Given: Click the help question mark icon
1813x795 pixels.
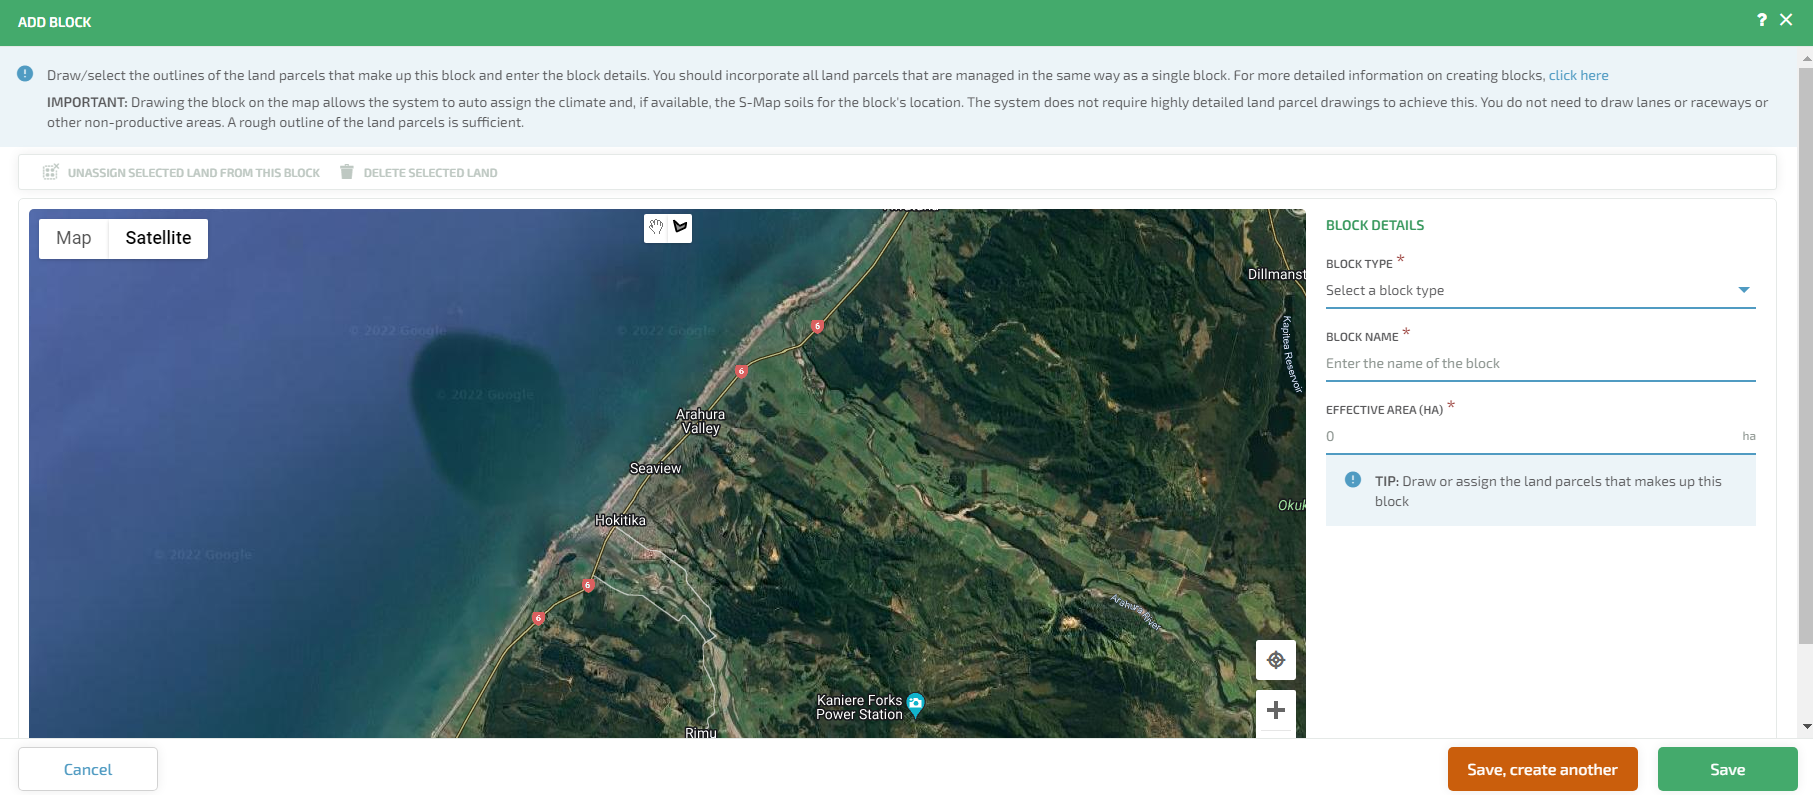Looking at the screenshot, I should 1761,20.
